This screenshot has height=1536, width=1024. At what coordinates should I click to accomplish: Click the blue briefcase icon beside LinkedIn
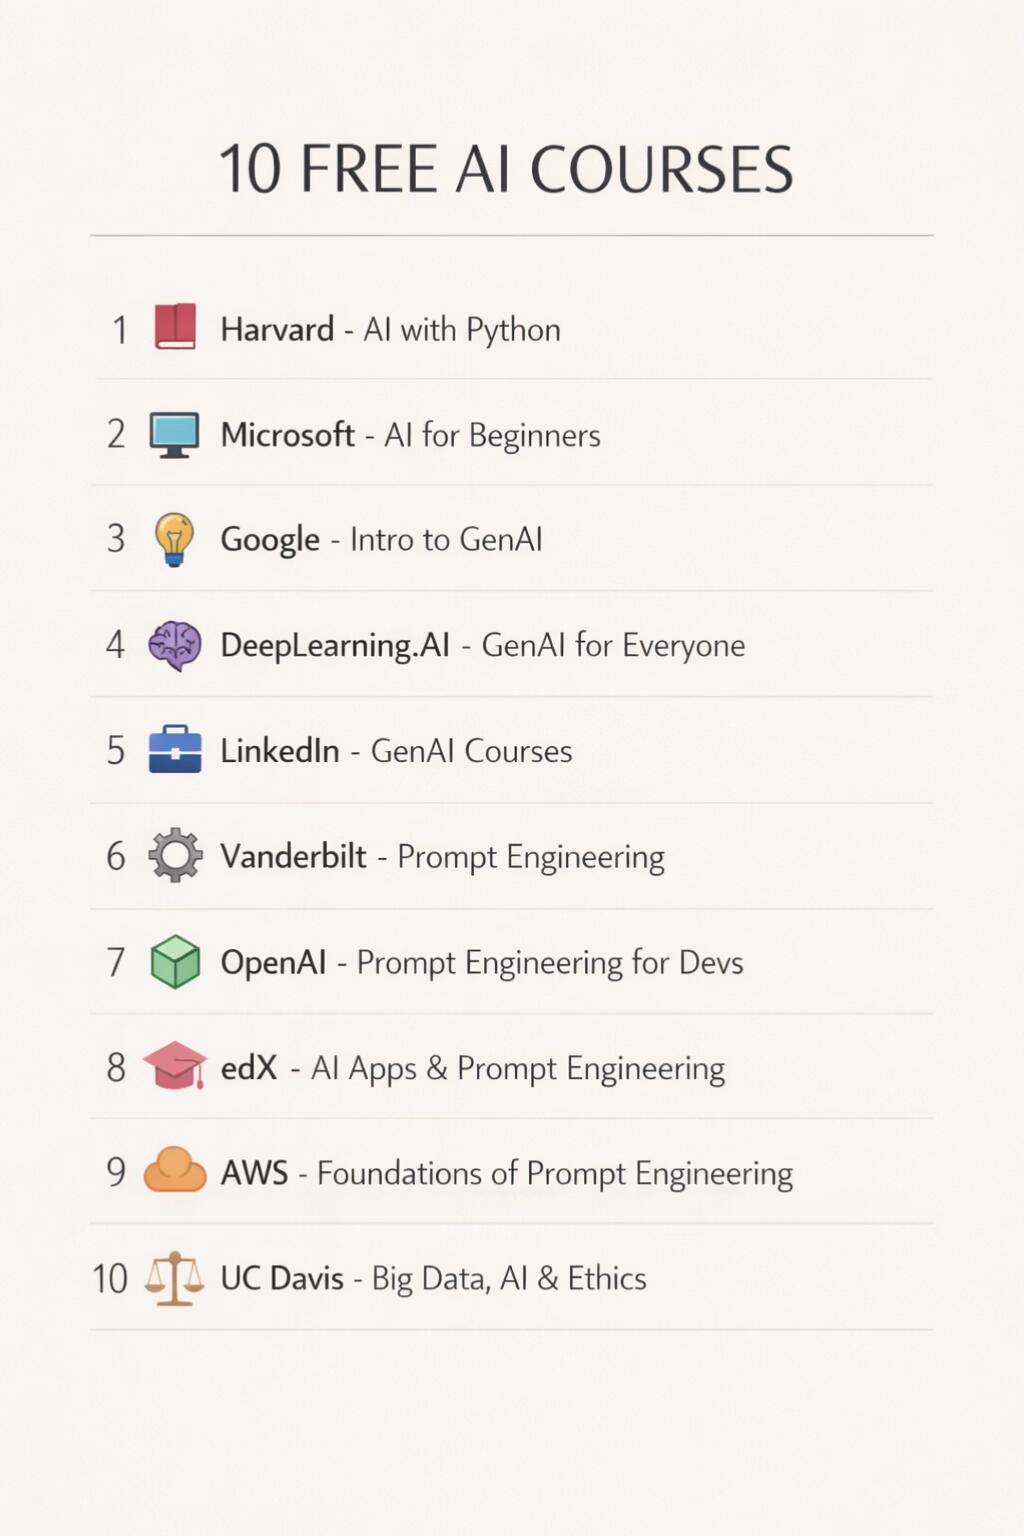pyautogui.click(x=175, y=749)
